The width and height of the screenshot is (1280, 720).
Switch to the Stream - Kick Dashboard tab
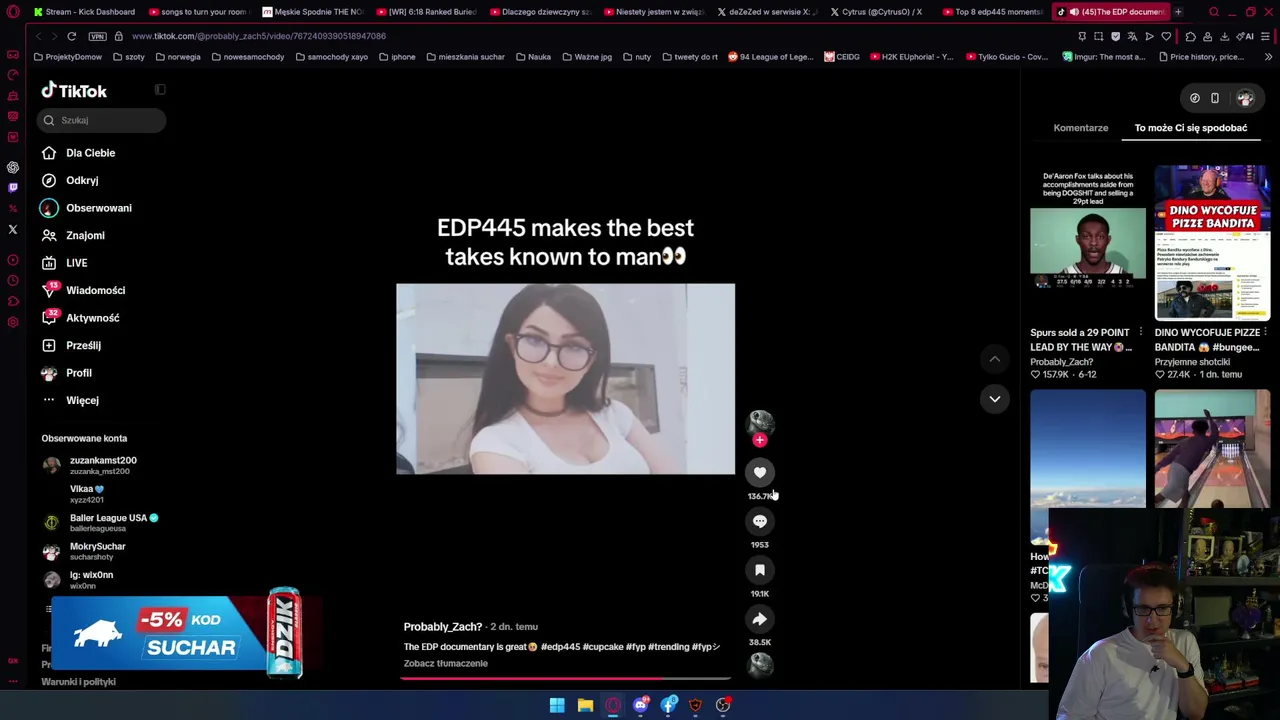coord(85,12)
